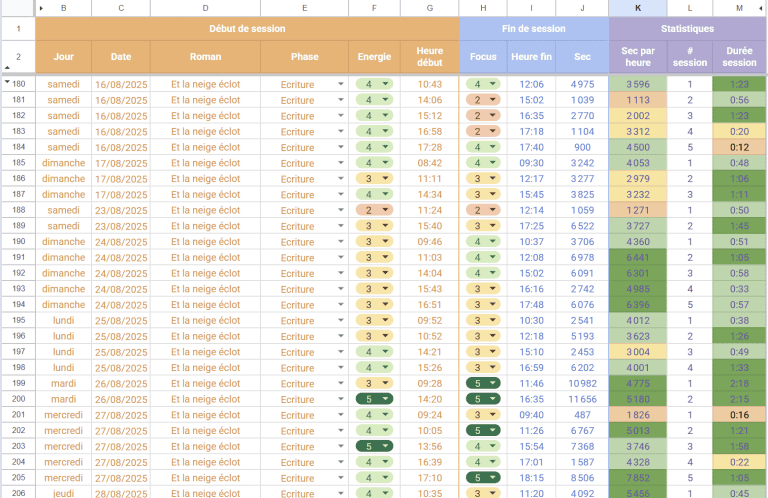Click the hidden columns arrow after column M
This screenshot has height=498, width=768.
[x=760, y=8]
